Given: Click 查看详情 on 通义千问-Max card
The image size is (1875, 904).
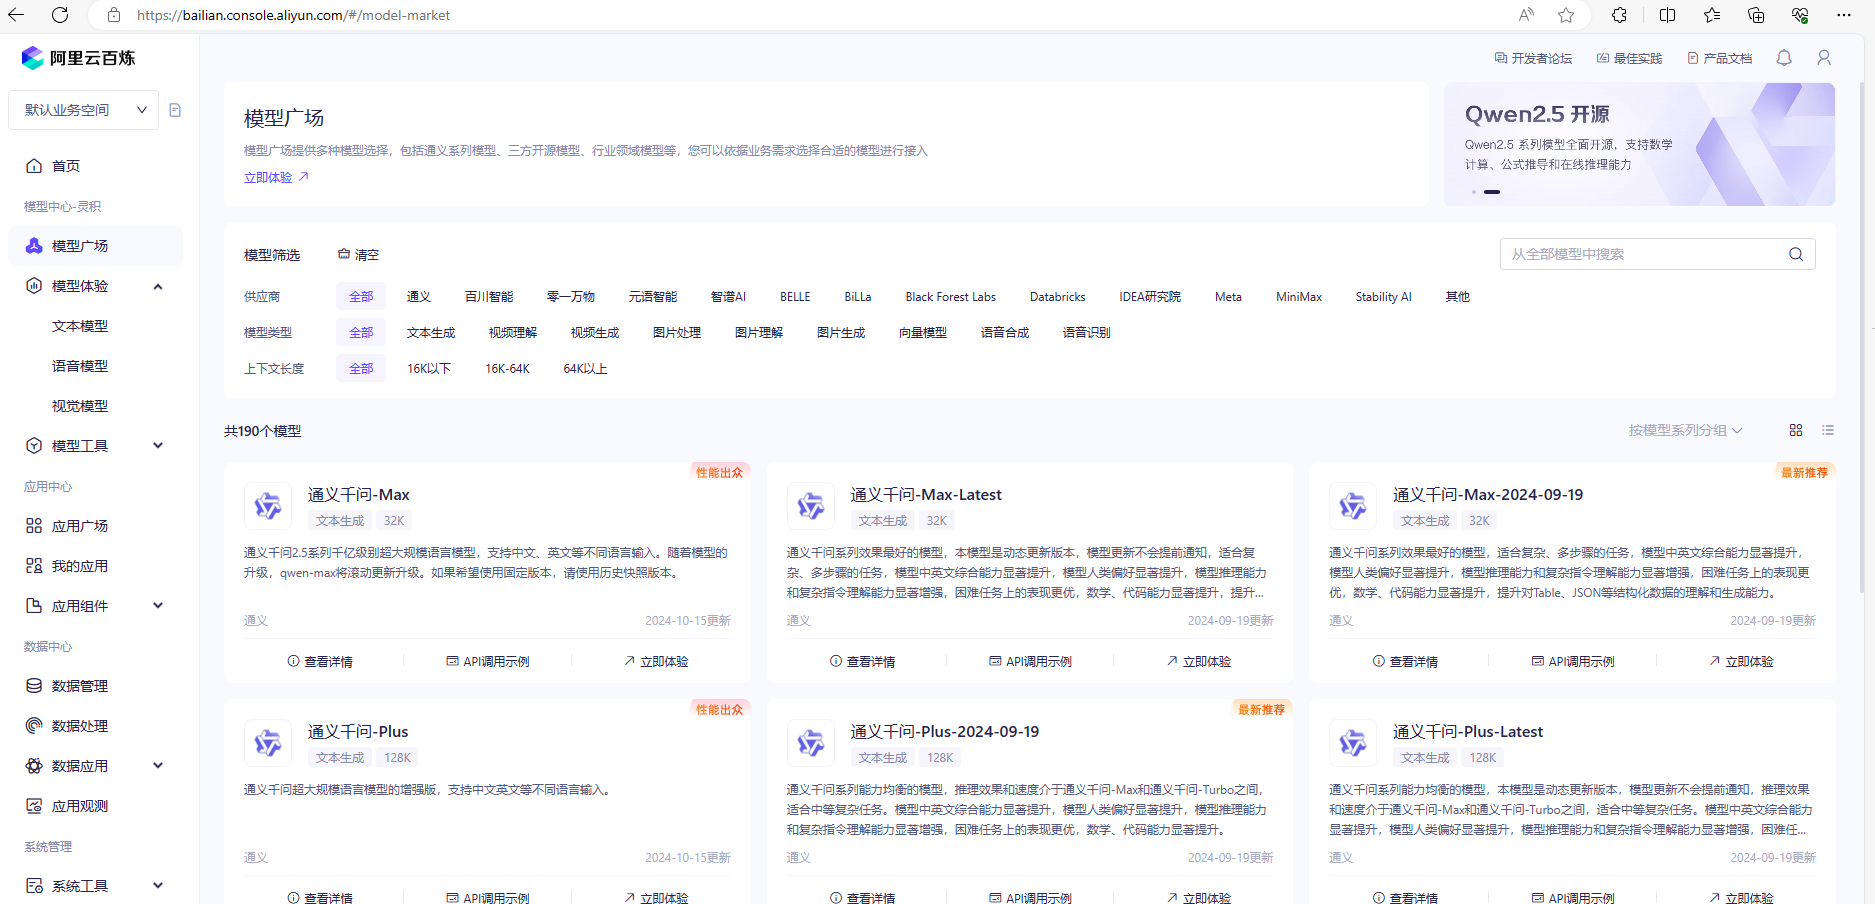Looking at the screenshot, I should (320, 662).
